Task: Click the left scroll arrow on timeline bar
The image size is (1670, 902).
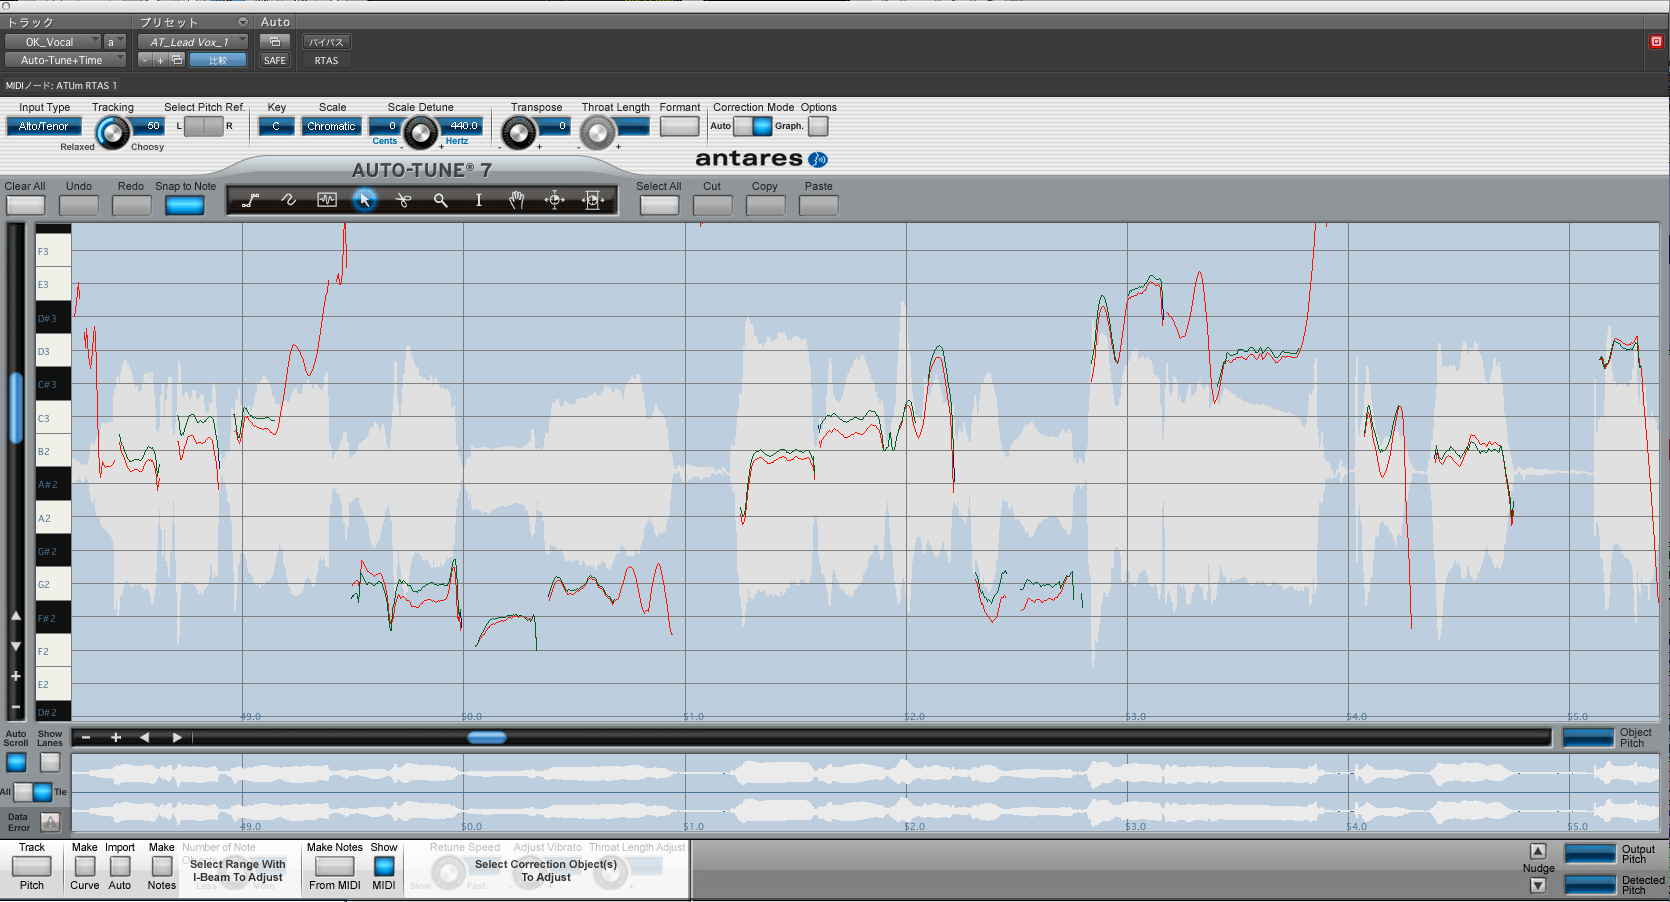Action: click(x=145, y=738)
